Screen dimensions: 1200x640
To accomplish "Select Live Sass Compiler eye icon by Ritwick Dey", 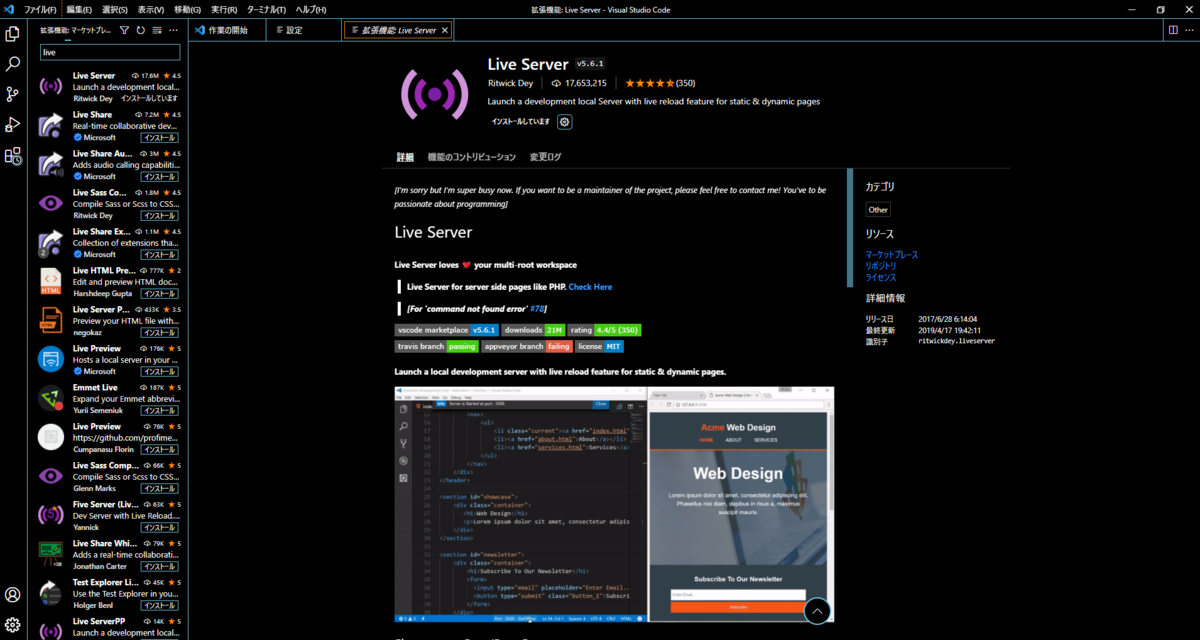I will (x=51, y=203).
